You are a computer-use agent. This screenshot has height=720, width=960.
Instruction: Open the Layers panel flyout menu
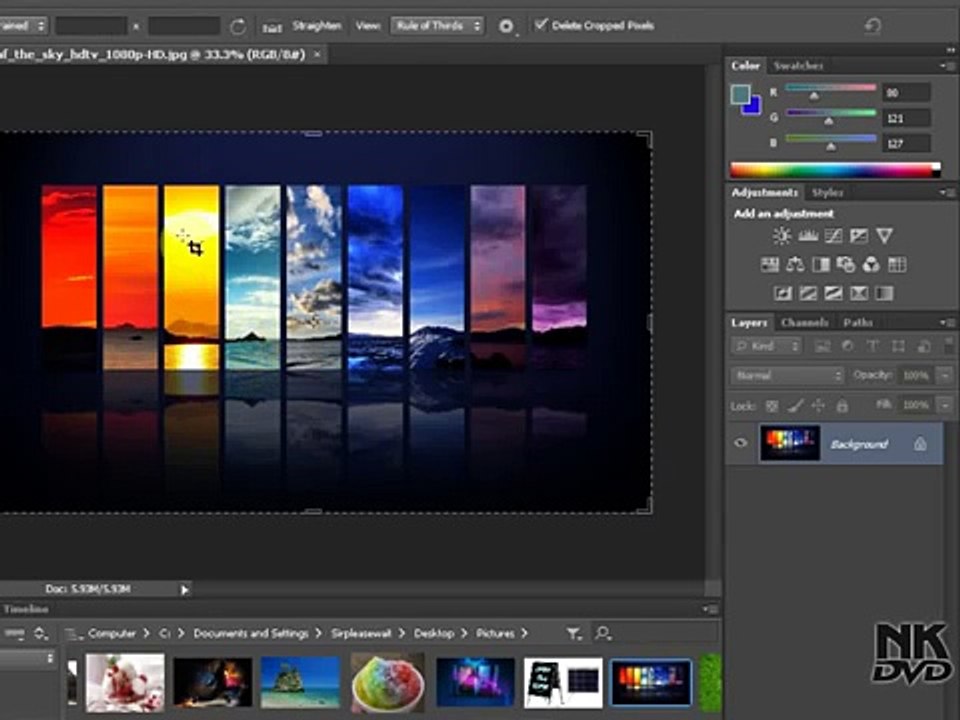tap(948, 322)
